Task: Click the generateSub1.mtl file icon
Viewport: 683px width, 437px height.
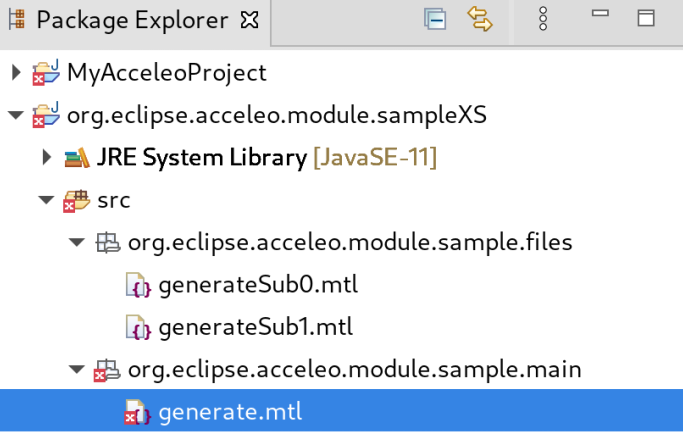Action: (x=138, y=327)
